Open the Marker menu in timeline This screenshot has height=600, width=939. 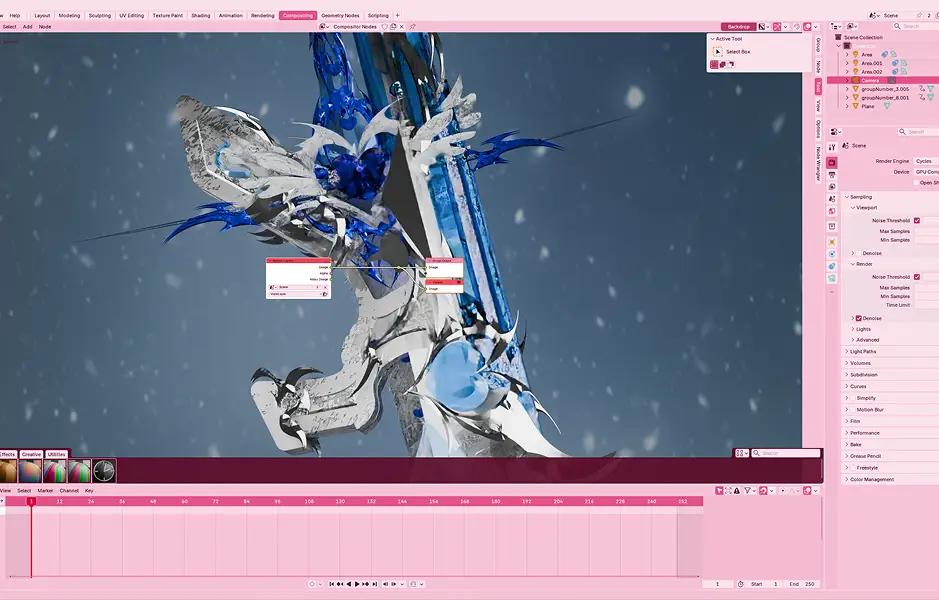46,490
